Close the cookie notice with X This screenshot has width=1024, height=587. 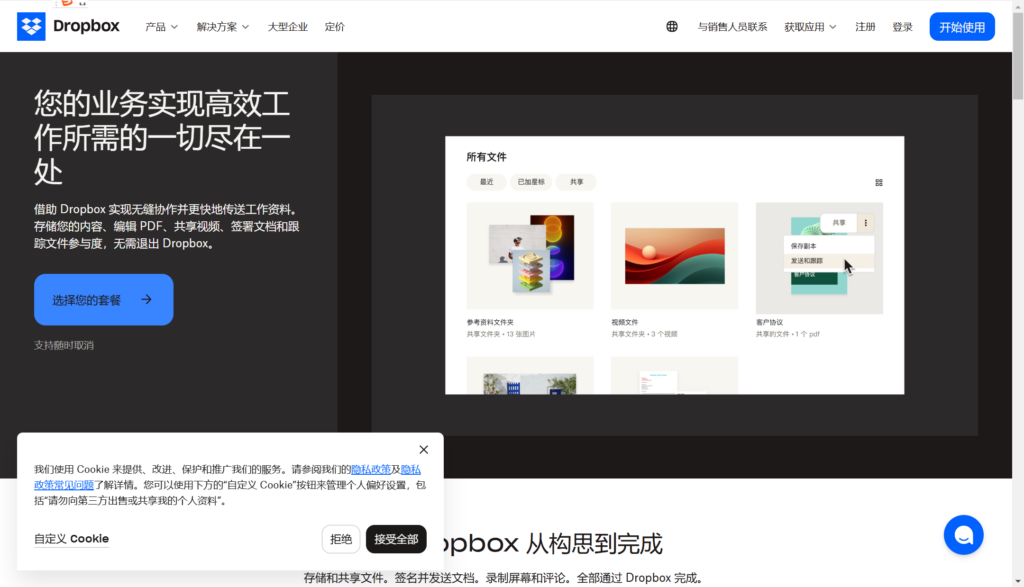(423, 450)
